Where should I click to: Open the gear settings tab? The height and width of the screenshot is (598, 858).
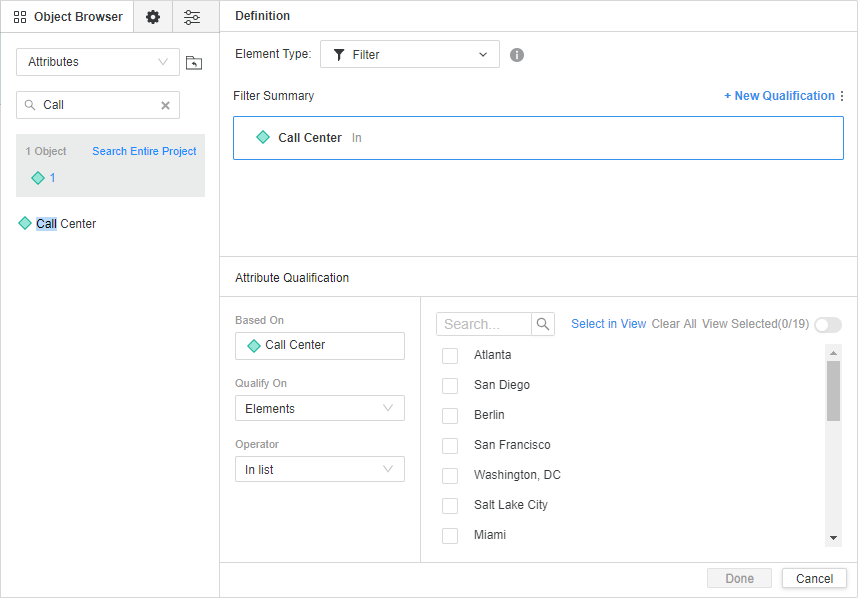pyautogui.click(x=153, y=17)
